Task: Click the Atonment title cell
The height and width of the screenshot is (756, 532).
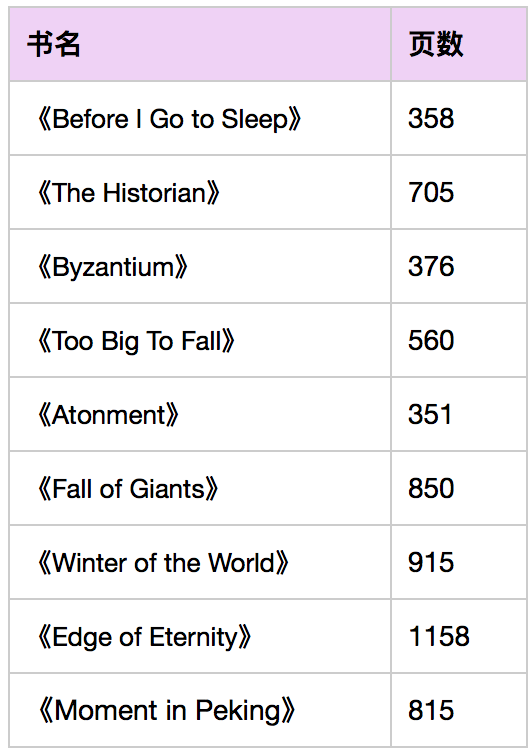Action: (200, 414)
